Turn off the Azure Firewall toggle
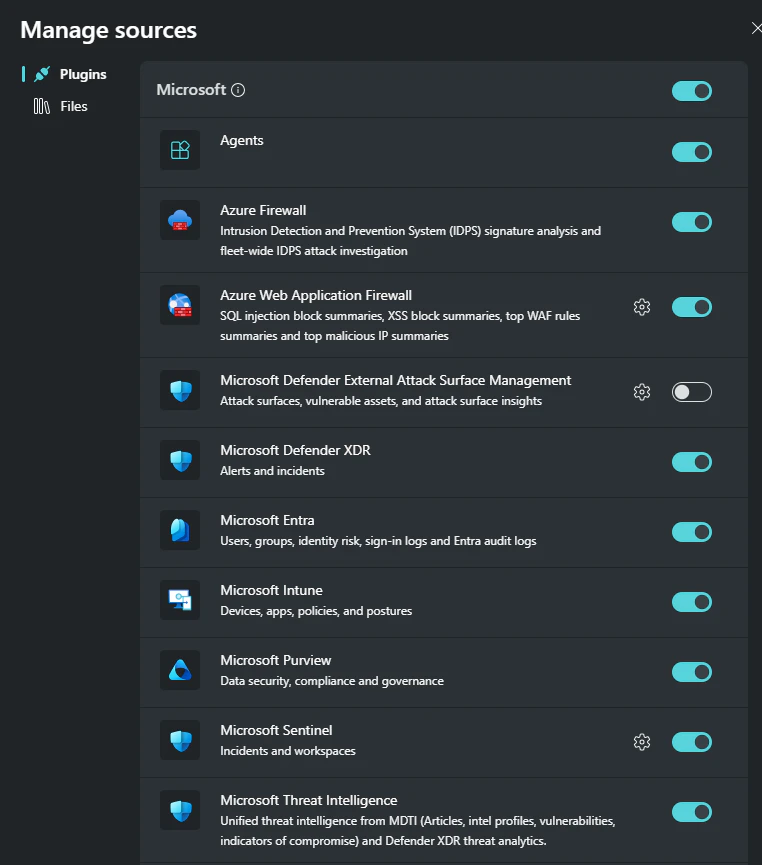The image size is (762, 865). click(691, 222)
